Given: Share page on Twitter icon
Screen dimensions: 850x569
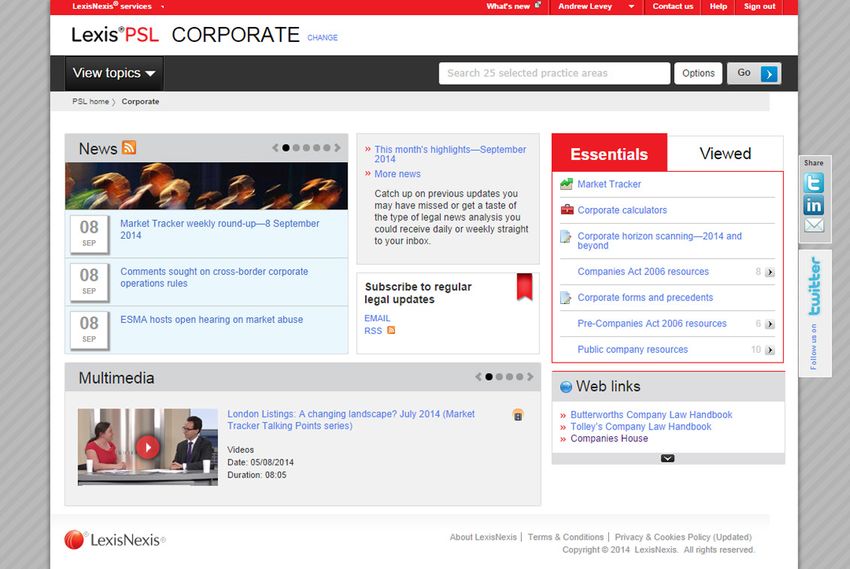Looking at the screenshot, I should coord(814,183).
